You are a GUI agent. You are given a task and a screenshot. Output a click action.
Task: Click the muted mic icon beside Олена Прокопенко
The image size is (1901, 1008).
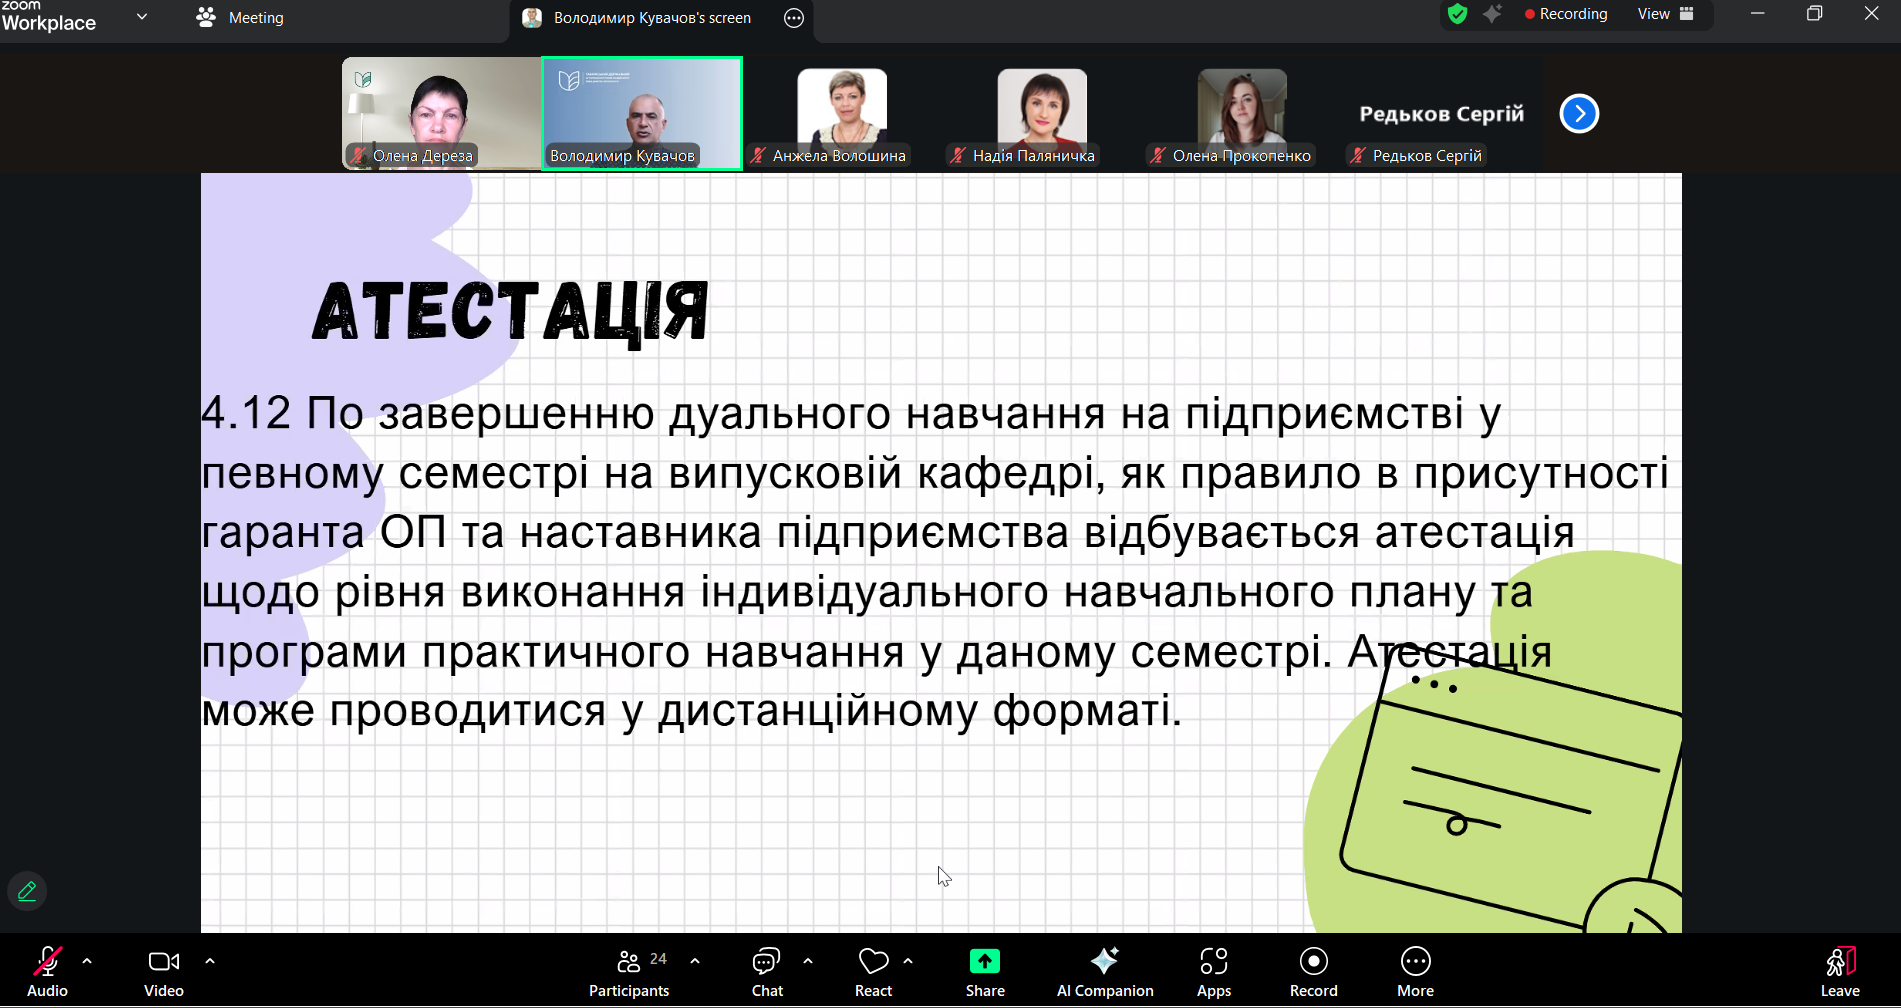[x=1158, y=155]
